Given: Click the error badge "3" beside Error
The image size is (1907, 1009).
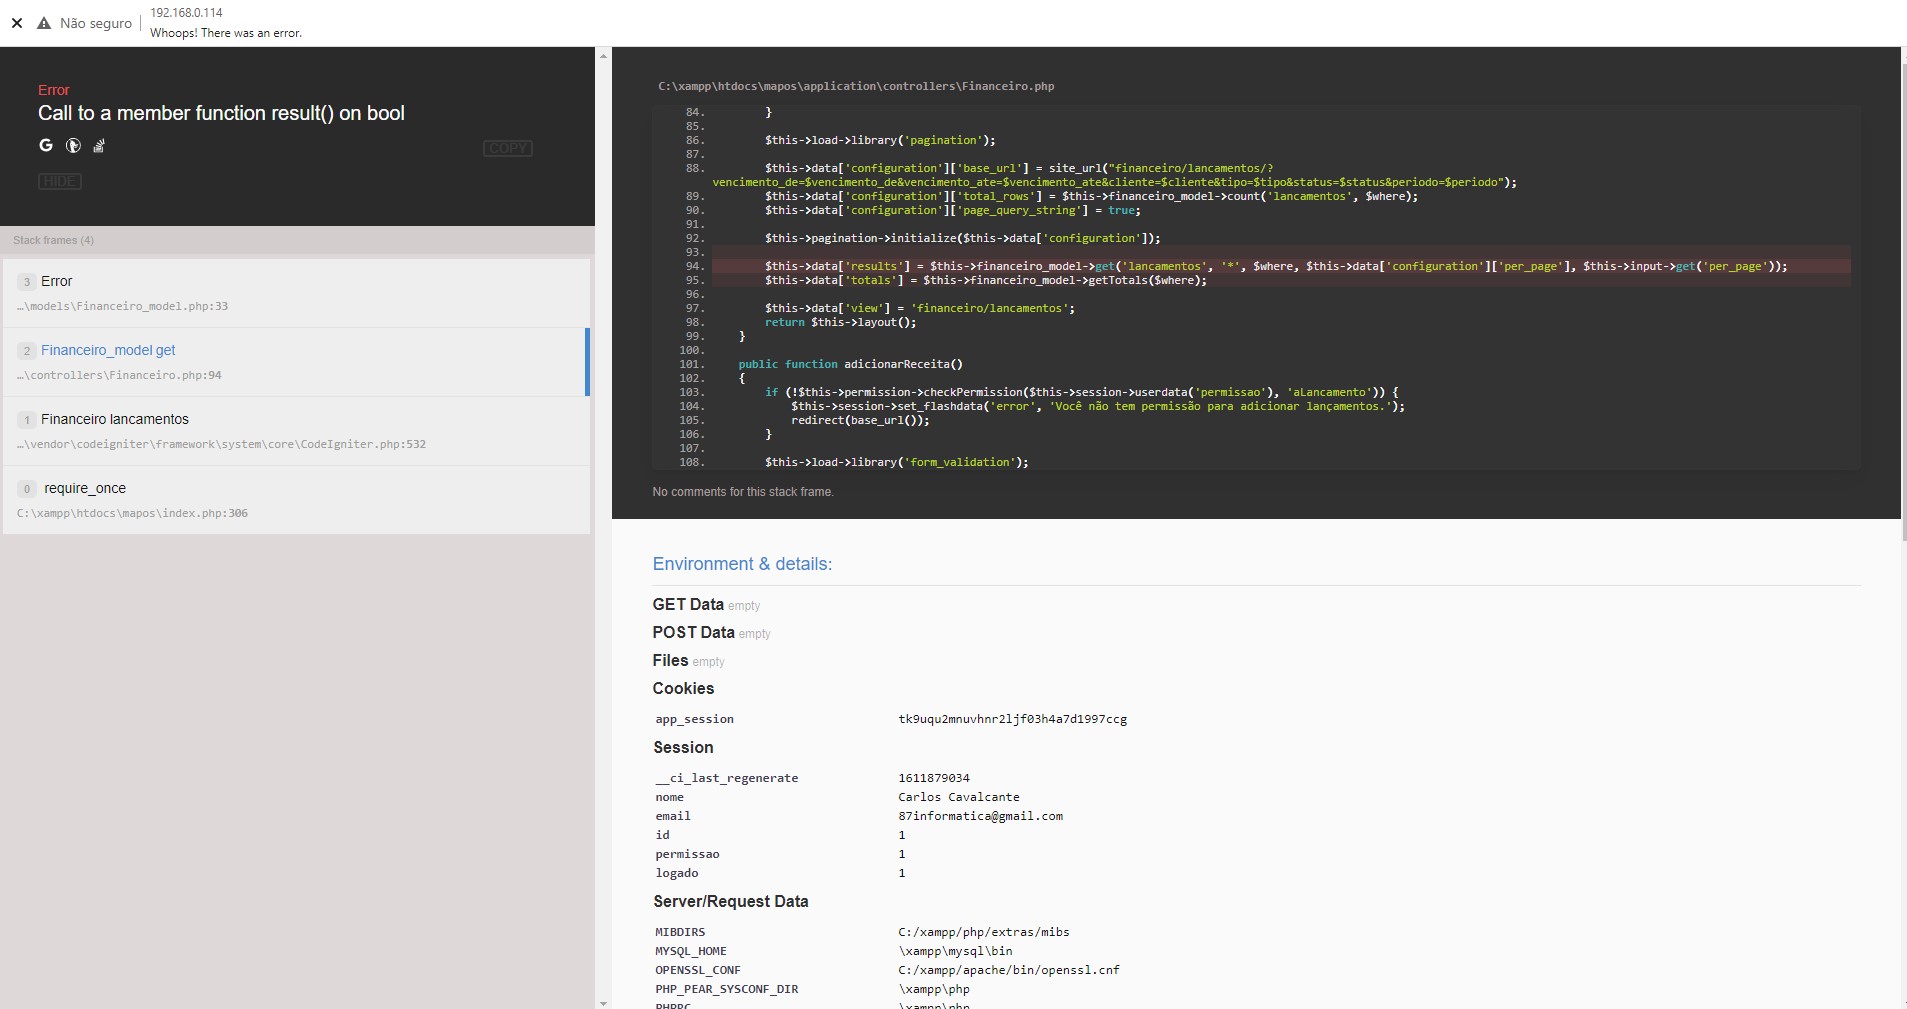Looking at the screenshot, I should pyautogui.click(x=25, y=281).
